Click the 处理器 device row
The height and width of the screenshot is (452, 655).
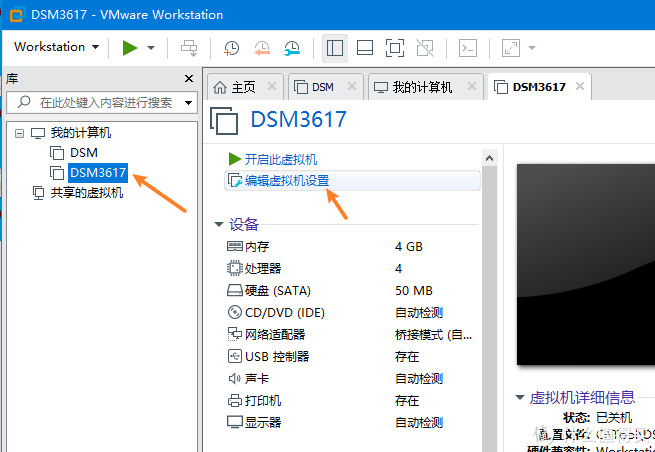351,268
